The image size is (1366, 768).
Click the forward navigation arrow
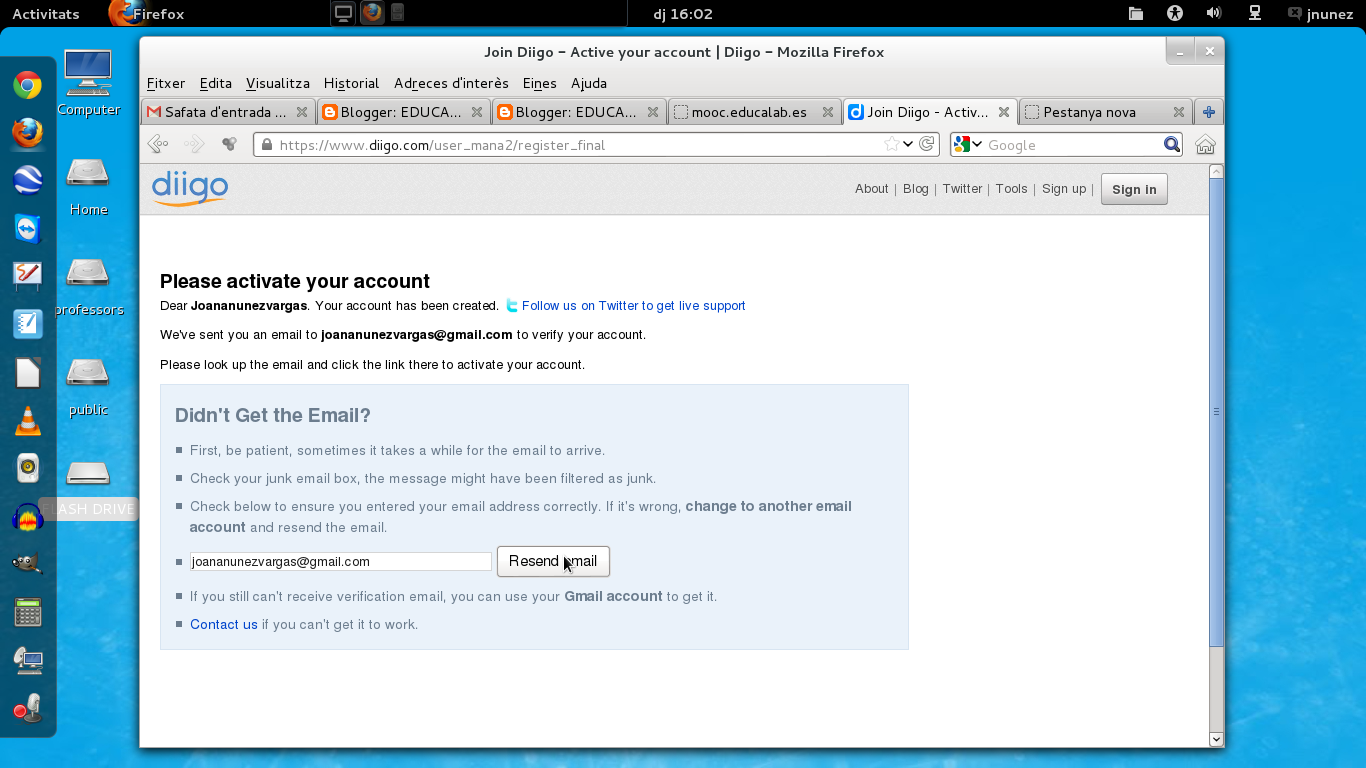pos(195,144)
